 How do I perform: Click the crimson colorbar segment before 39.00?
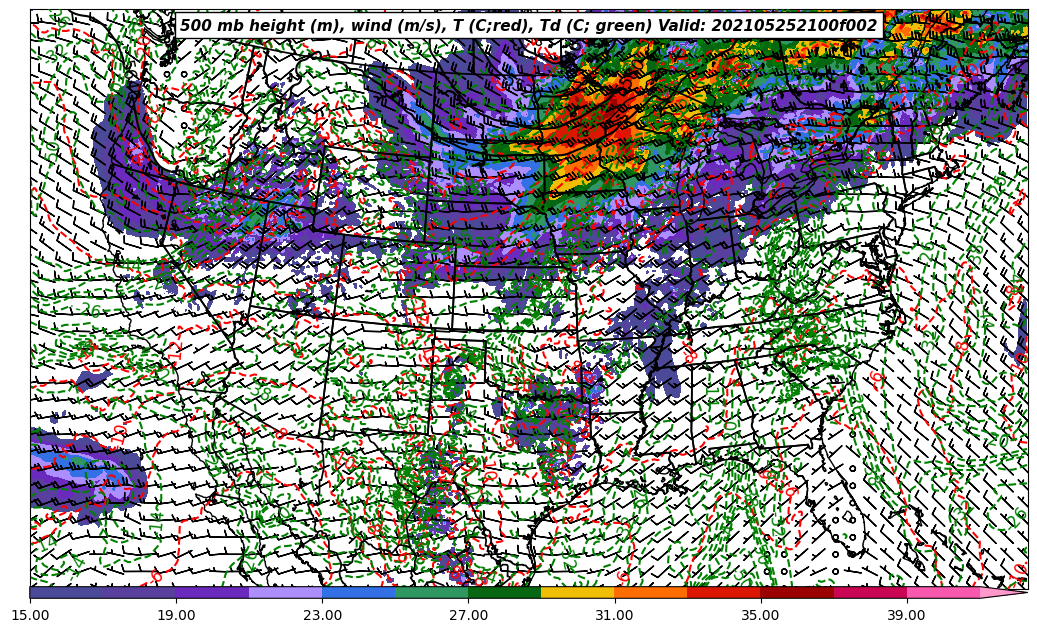[x=869, y=593]
